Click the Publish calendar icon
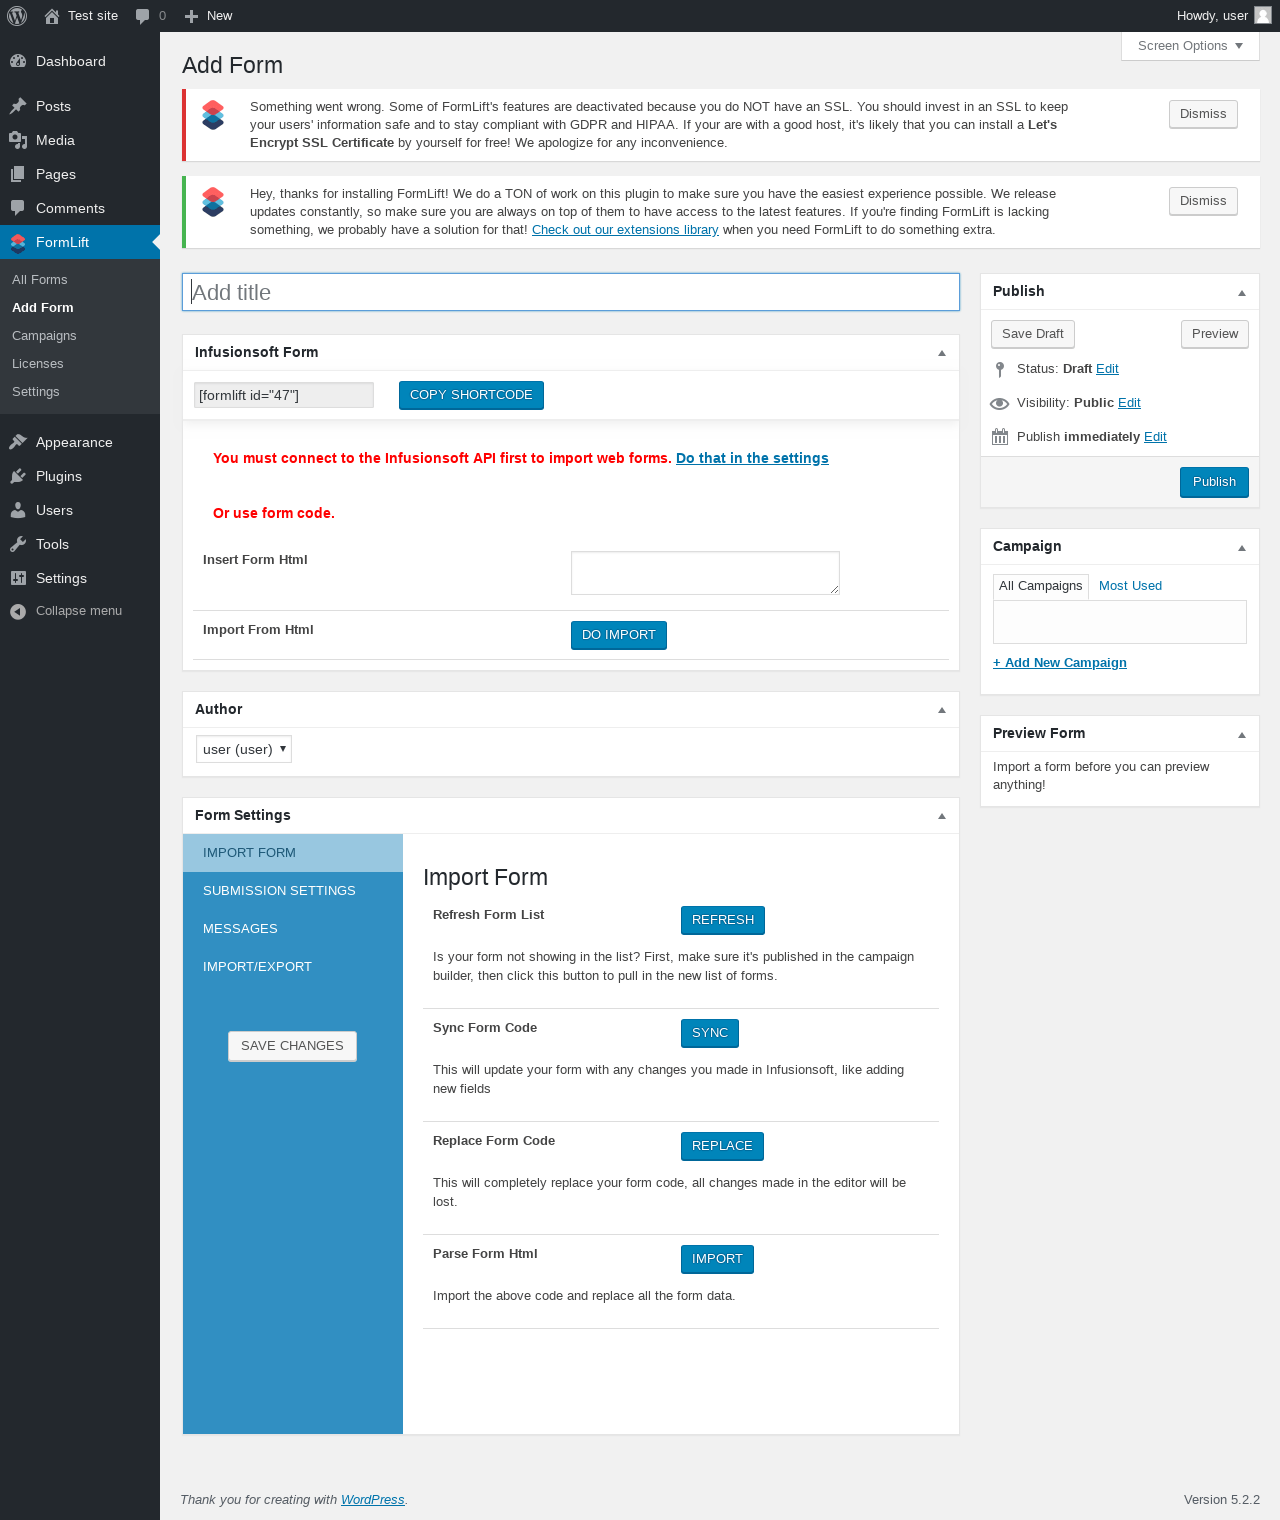The image size is (1280, 1520). click(x=1000, y=437)
